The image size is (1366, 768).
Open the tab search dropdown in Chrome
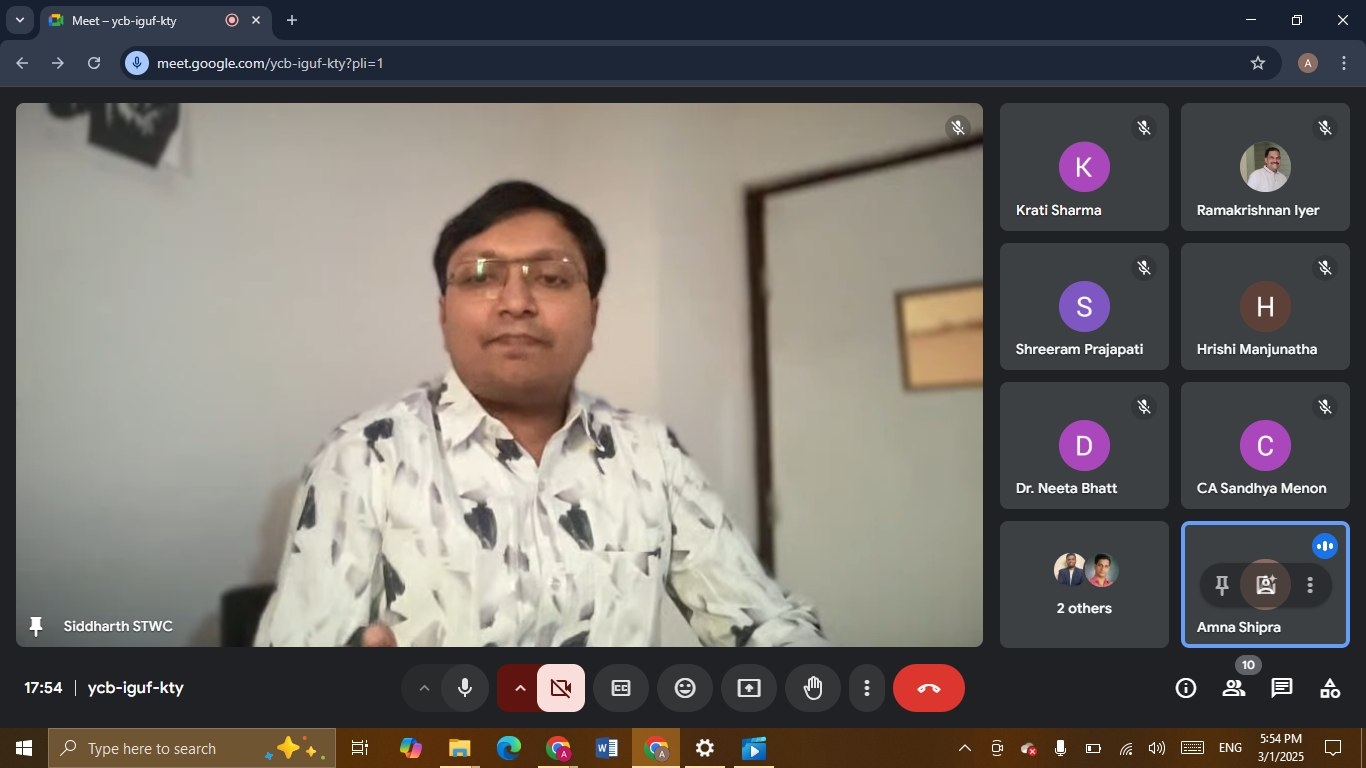[19, 20]
